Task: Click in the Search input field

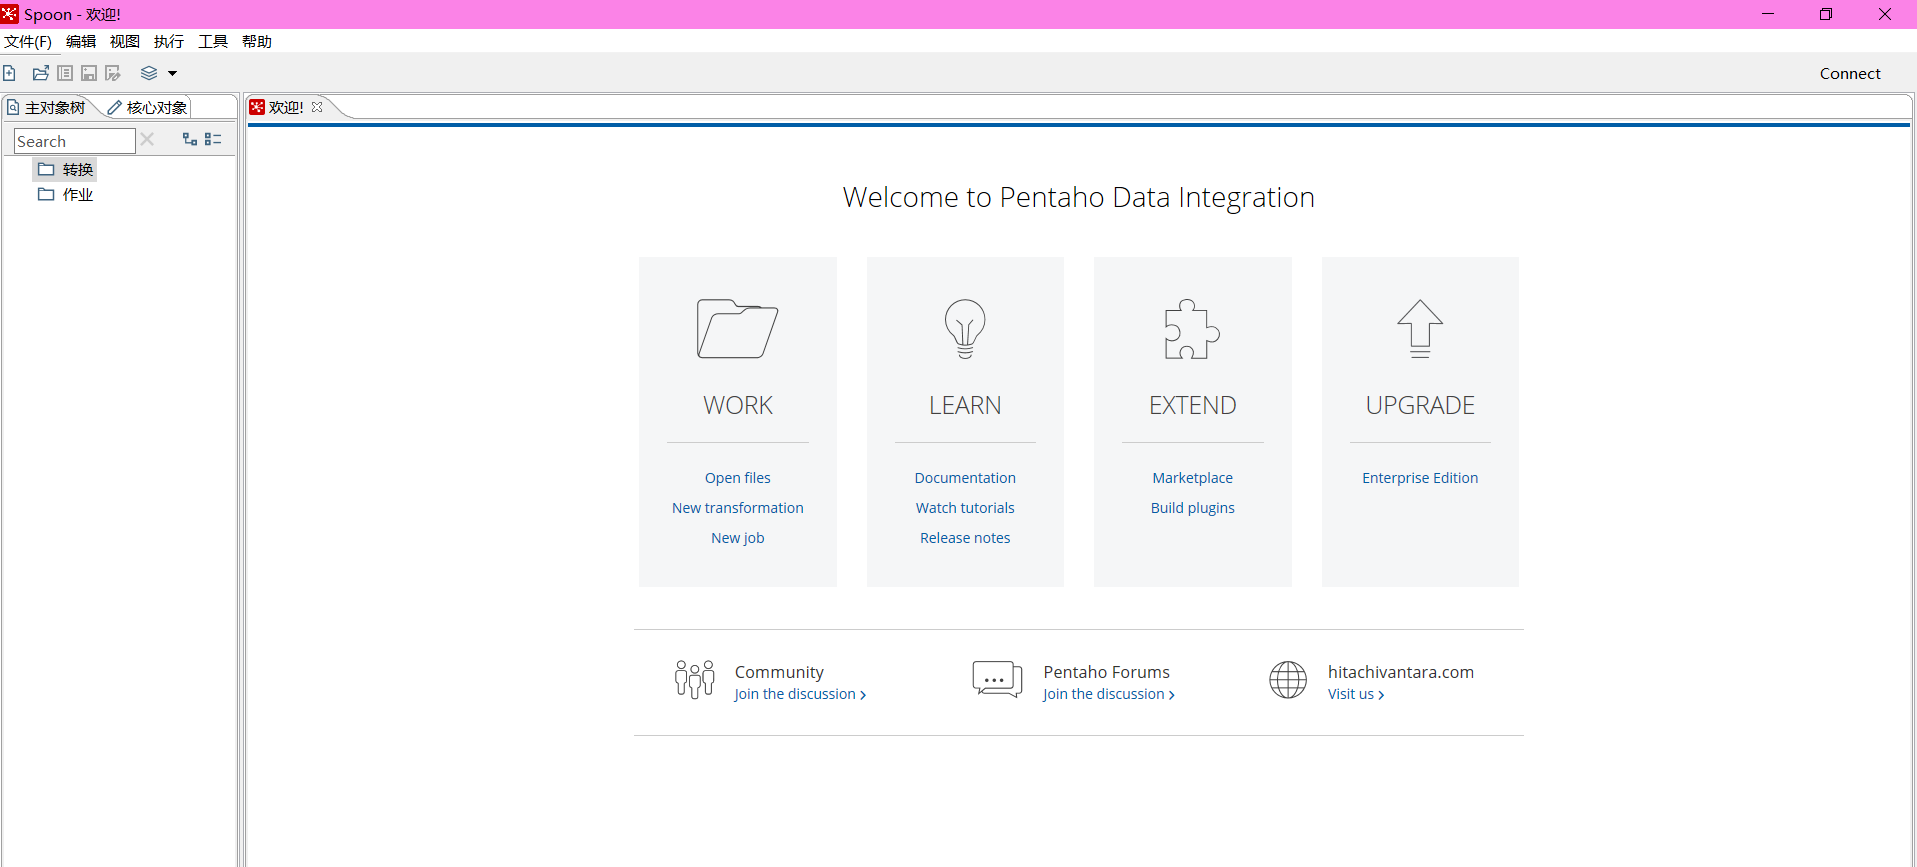Action: pos(75,141)
